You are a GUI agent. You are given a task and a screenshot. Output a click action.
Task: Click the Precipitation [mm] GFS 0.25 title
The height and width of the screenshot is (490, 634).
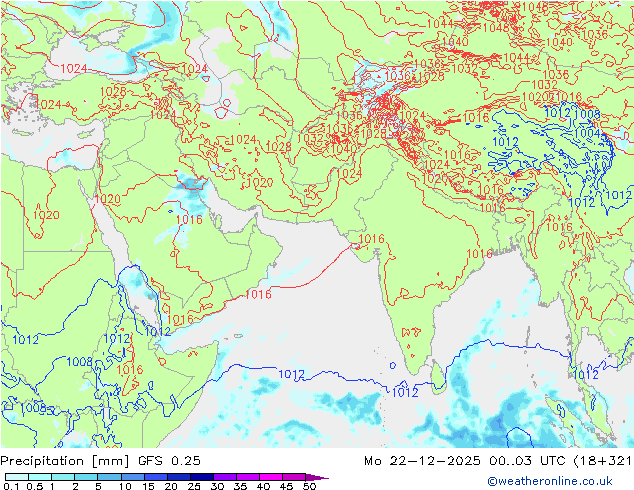[100, 461]
